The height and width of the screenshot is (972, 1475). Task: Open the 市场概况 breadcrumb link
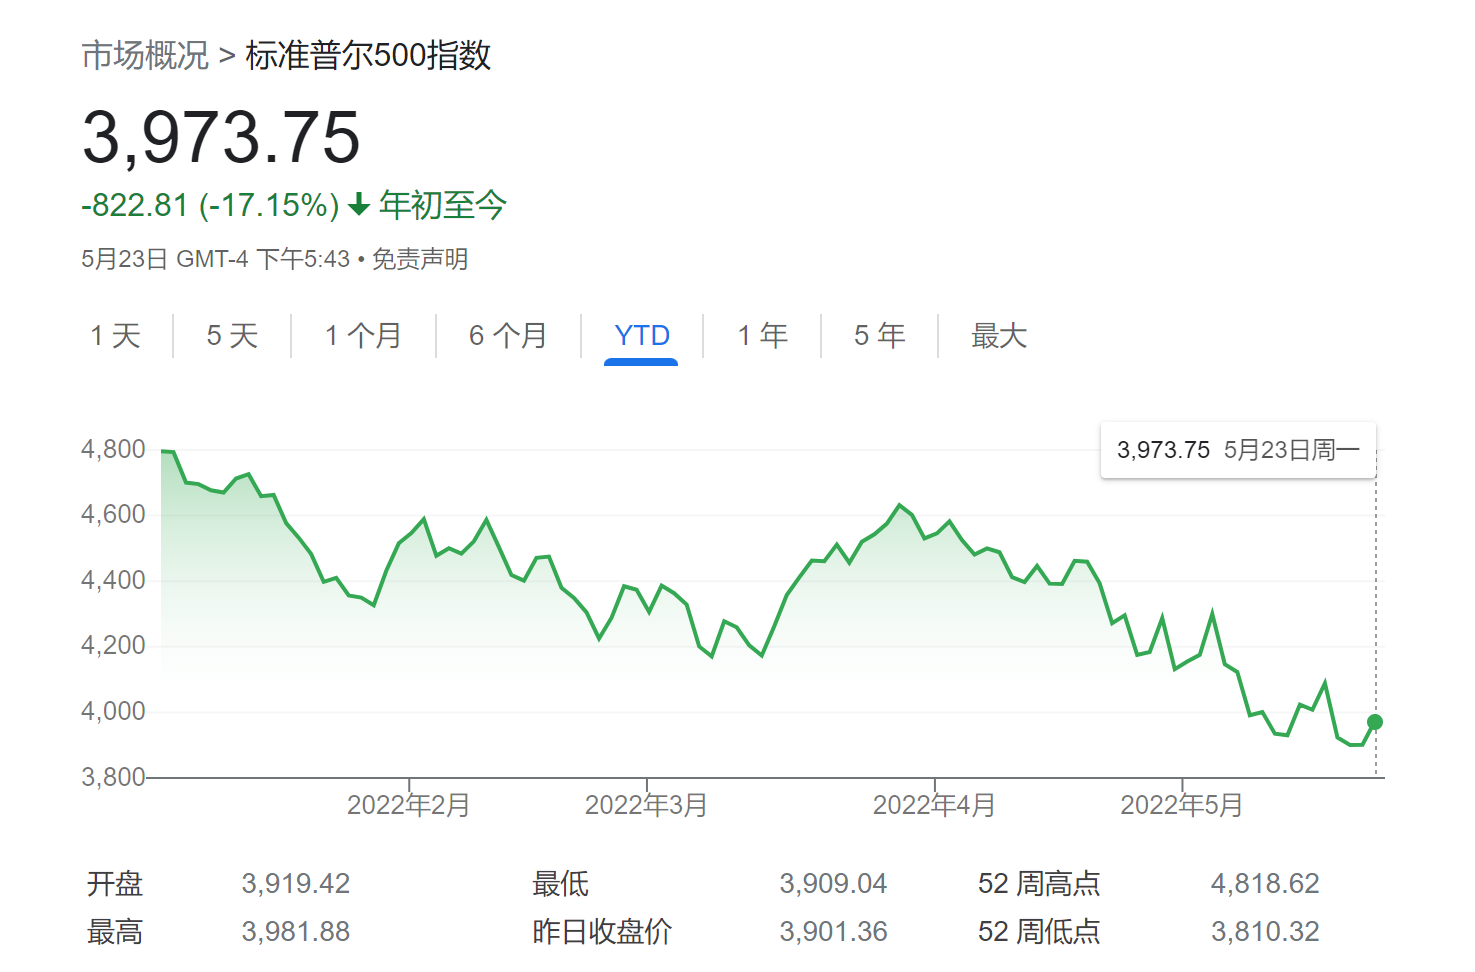(146, 57)
